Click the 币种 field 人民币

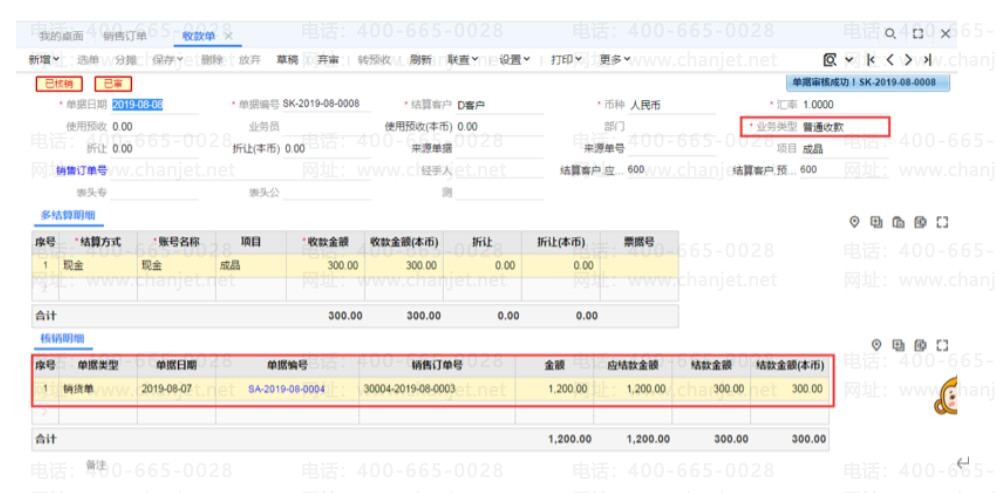(x=673, y=105)
